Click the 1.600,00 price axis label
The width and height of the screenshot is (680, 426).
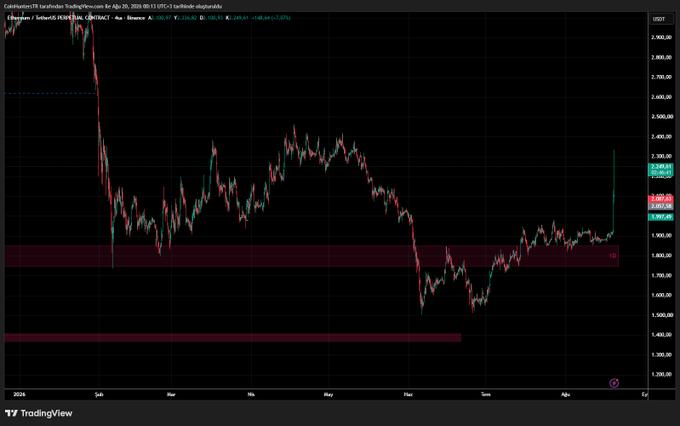pyautogui.click(x=661, y=295)
